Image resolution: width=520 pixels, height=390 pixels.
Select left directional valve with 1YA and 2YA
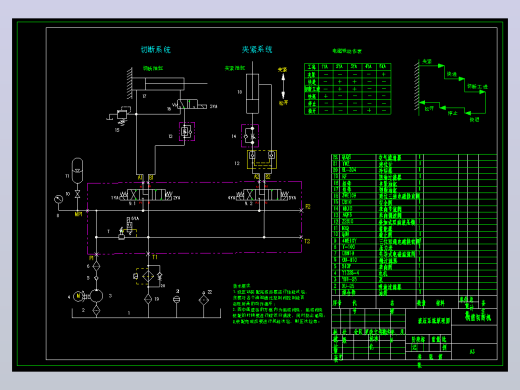click(146, 195)
